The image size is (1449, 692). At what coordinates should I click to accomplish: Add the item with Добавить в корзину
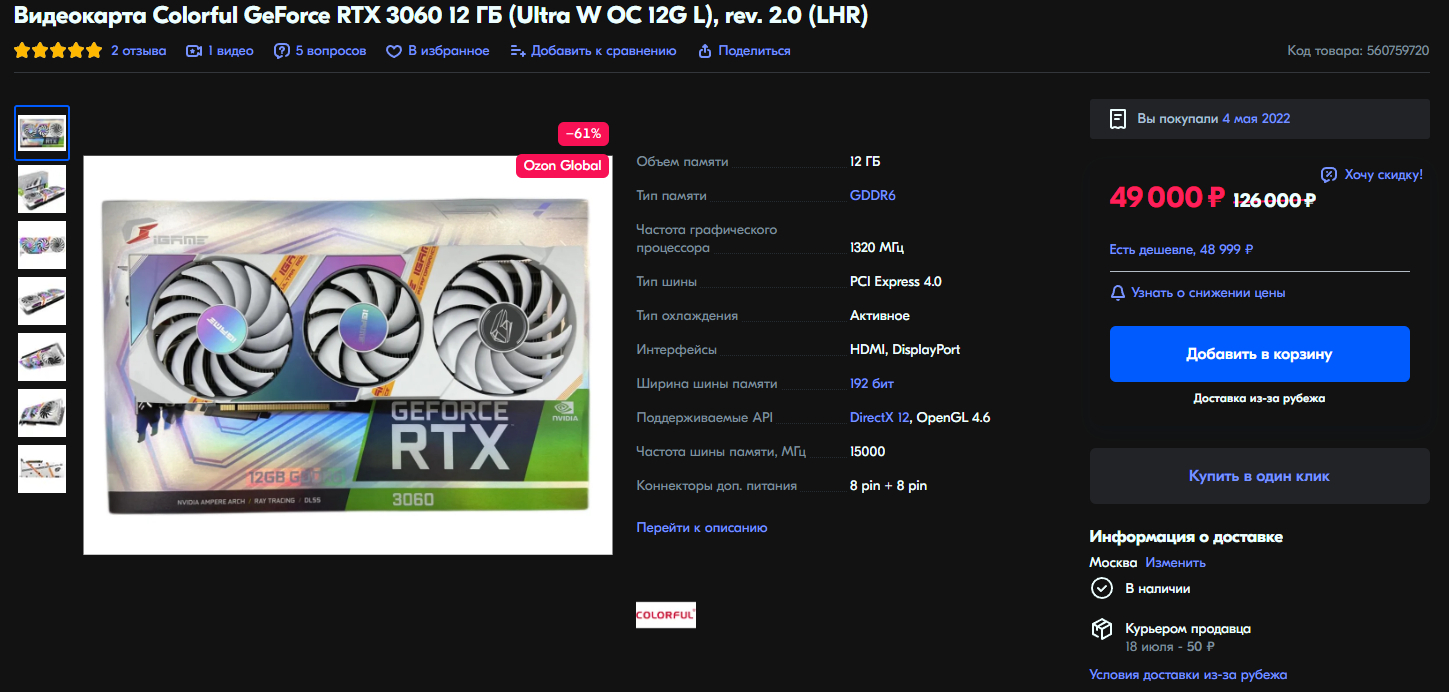1259,354
